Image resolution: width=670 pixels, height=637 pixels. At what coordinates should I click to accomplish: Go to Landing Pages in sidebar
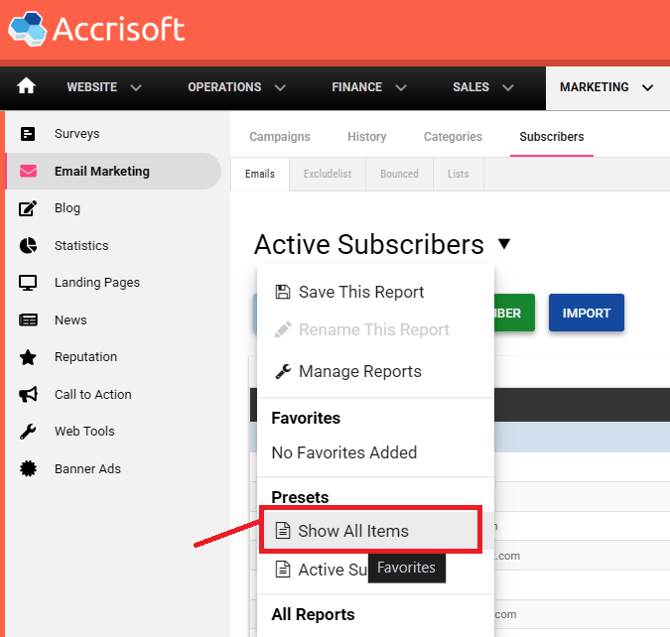click(x=96, y=283)
